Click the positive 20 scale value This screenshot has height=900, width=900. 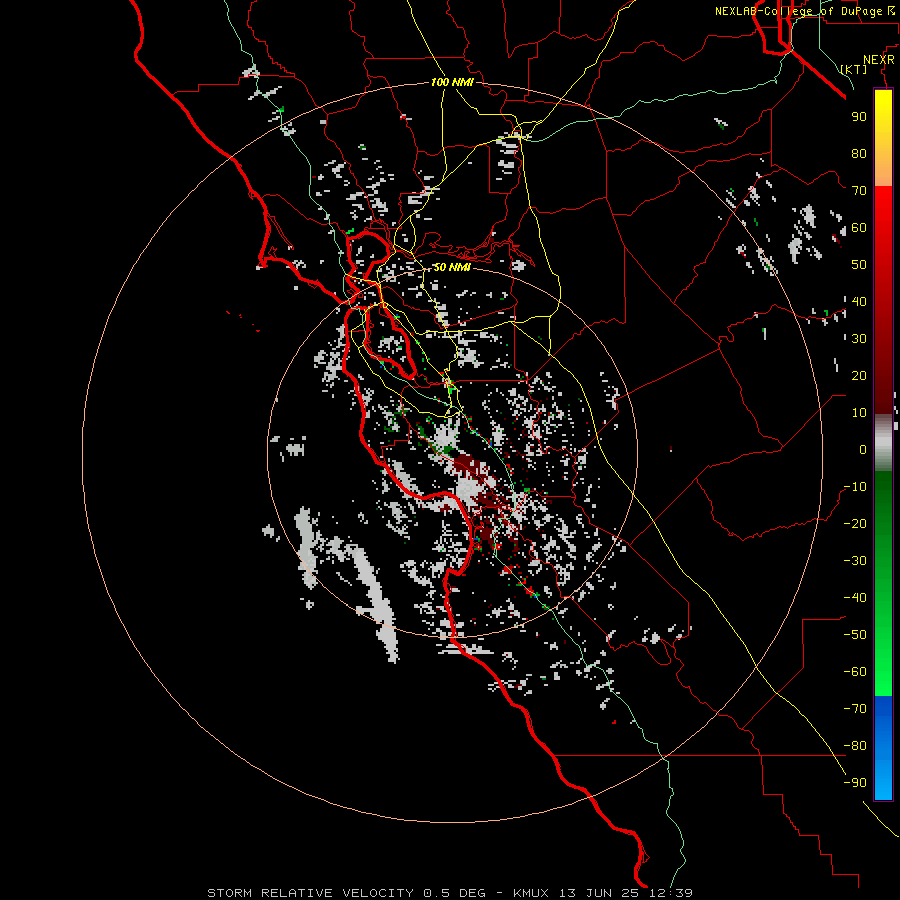(859, 375)
